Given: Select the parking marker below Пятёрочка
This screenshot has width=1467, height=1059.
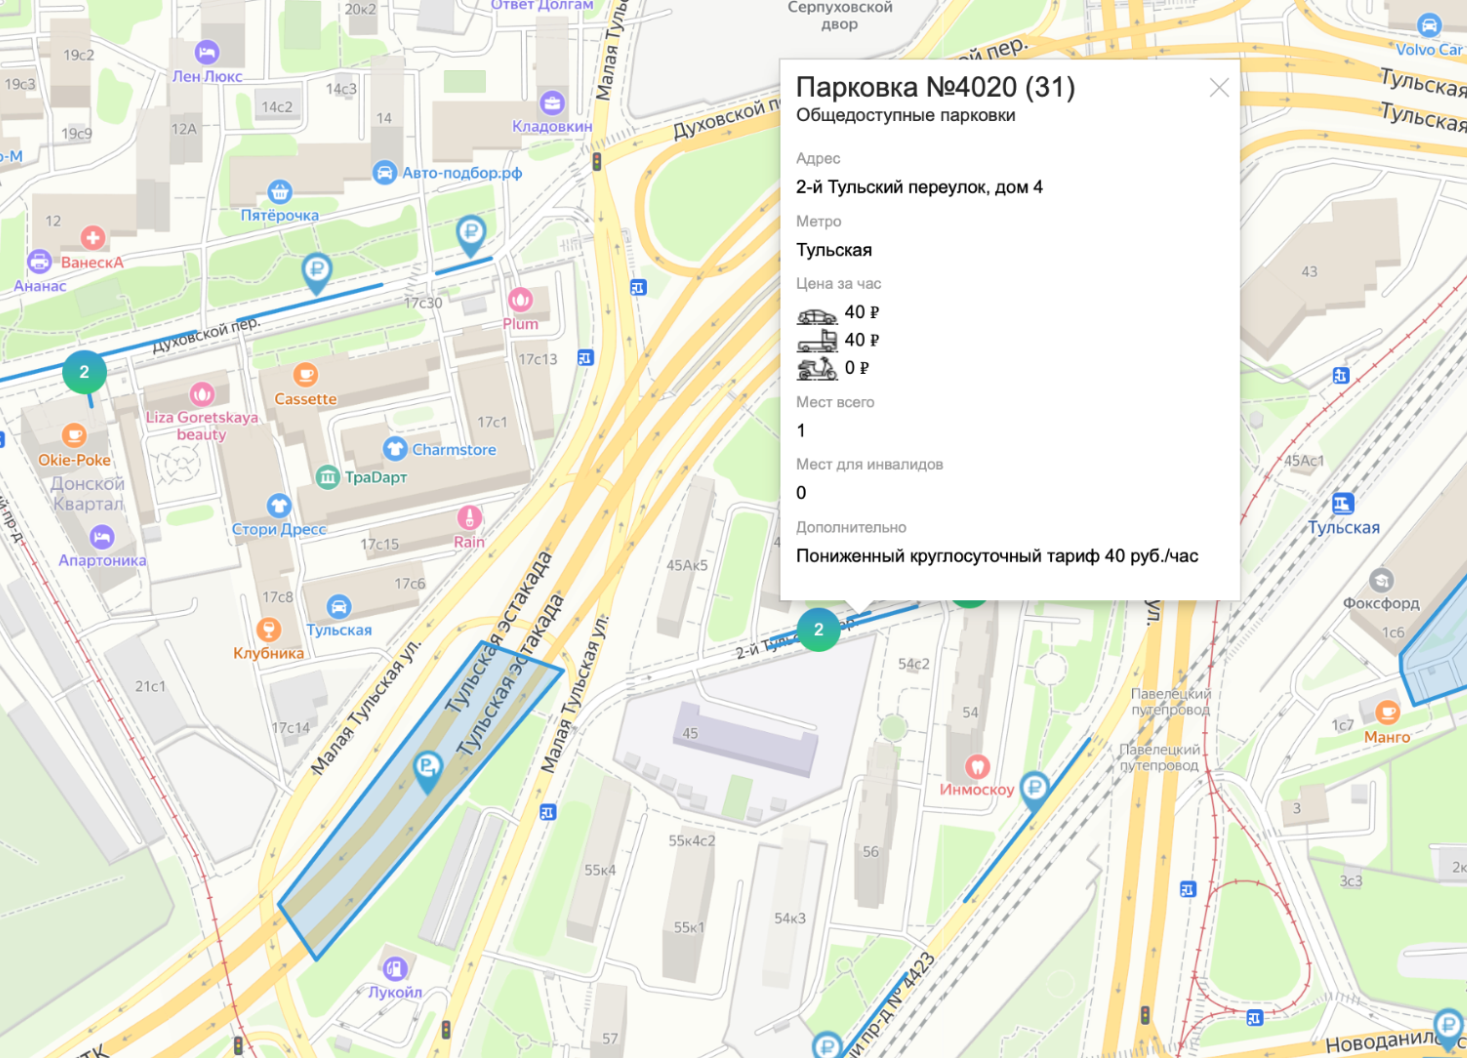Looking at the screenshot, I should coord(317,273).
